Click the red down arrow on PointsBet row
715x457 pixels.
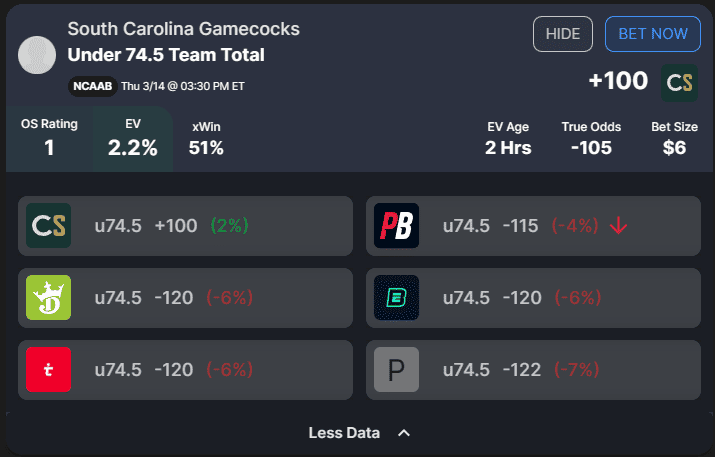click(x=618, y=226)
